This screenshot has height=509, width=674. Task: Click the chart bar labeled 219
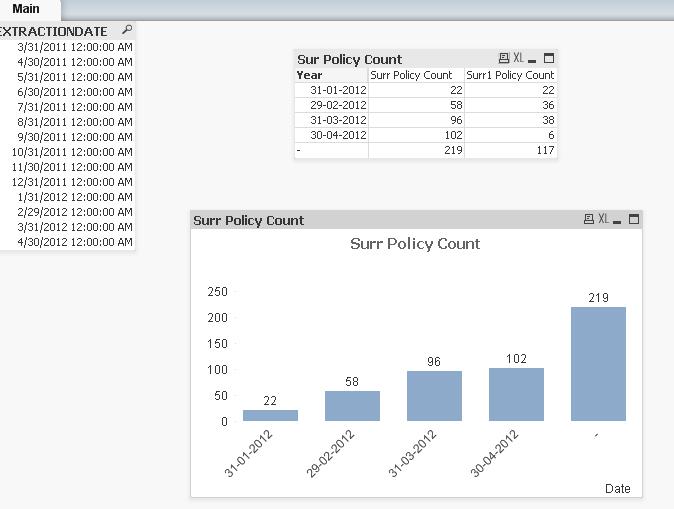click(x=598, y=364)
